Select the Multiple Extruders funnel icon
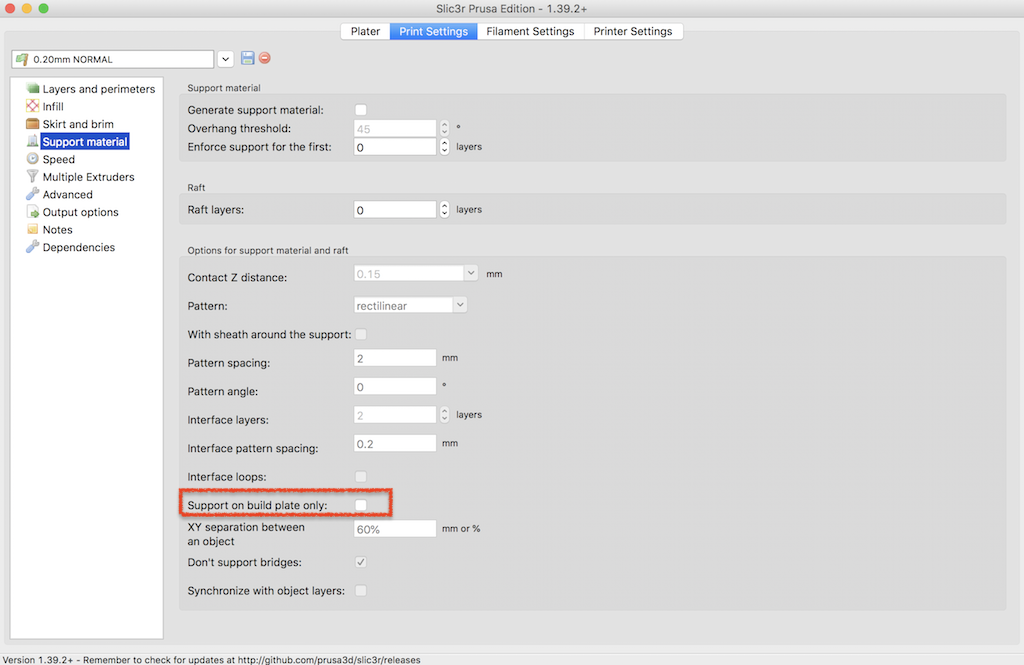Screen dimensions: 1024x665 coord(33,177)
